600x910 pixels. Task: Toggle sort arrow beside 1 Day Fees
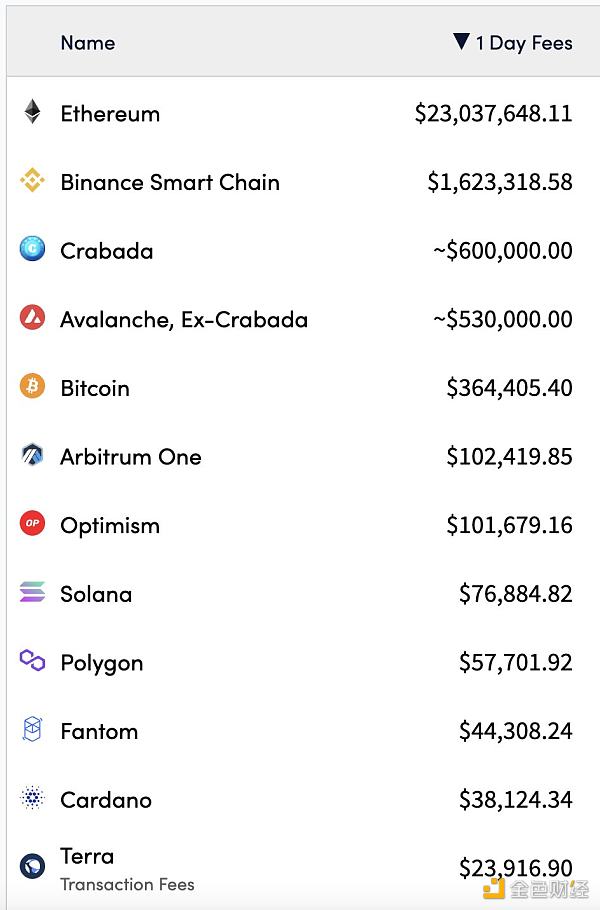[461, 42]
